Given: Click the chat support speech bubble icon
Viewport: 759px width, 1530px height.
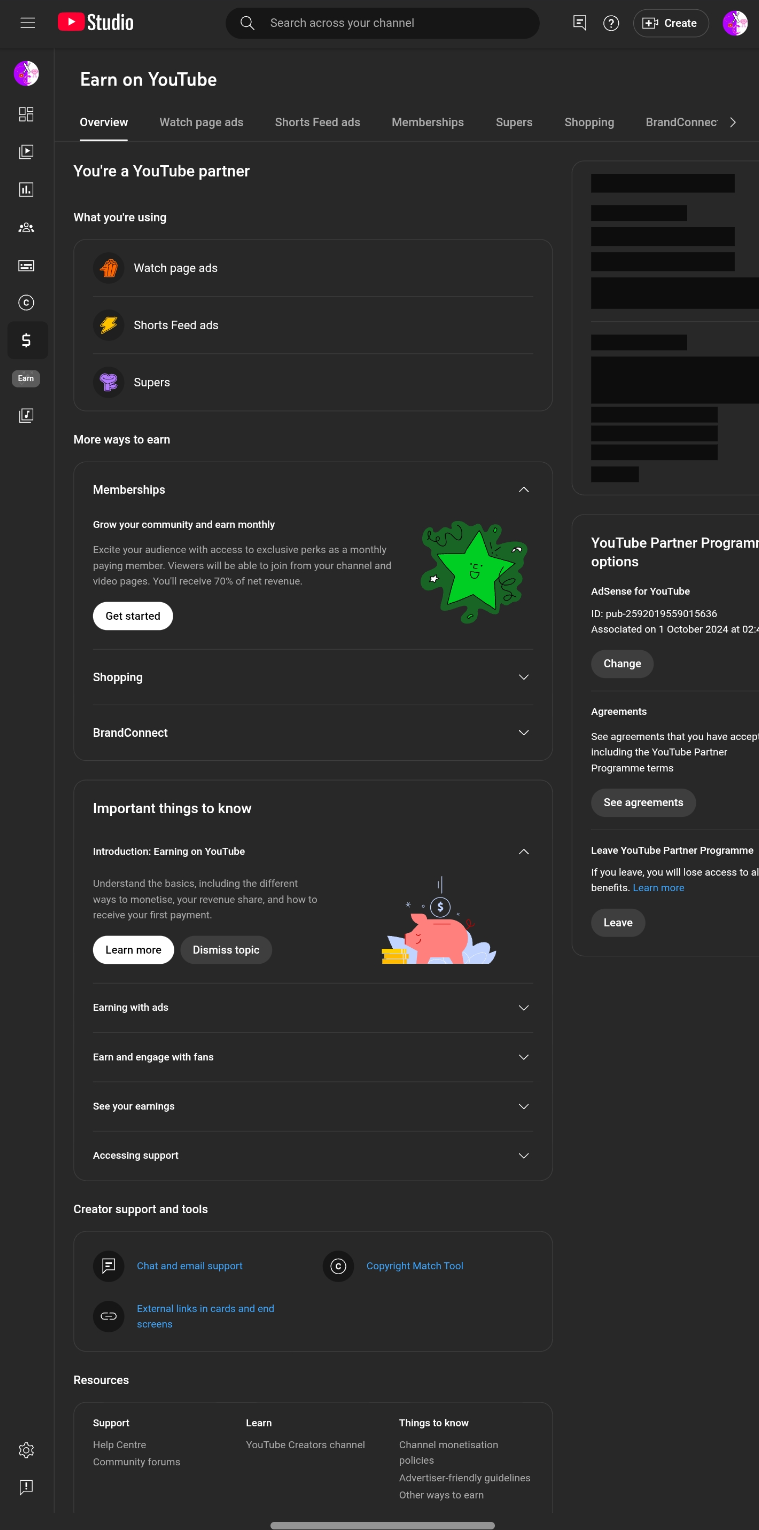Looking at the screenshot, I should [x=108, y=1266].
